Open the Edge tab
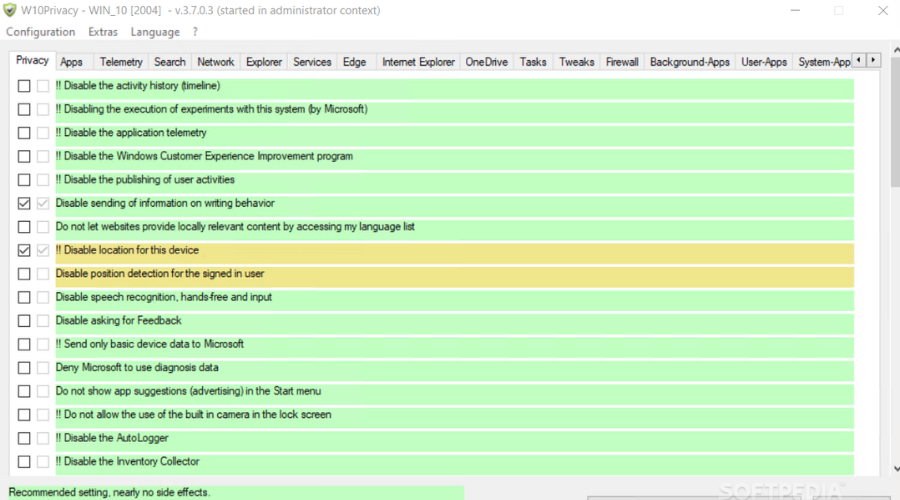Screen dimensions: 900x500 pos(355,62)
